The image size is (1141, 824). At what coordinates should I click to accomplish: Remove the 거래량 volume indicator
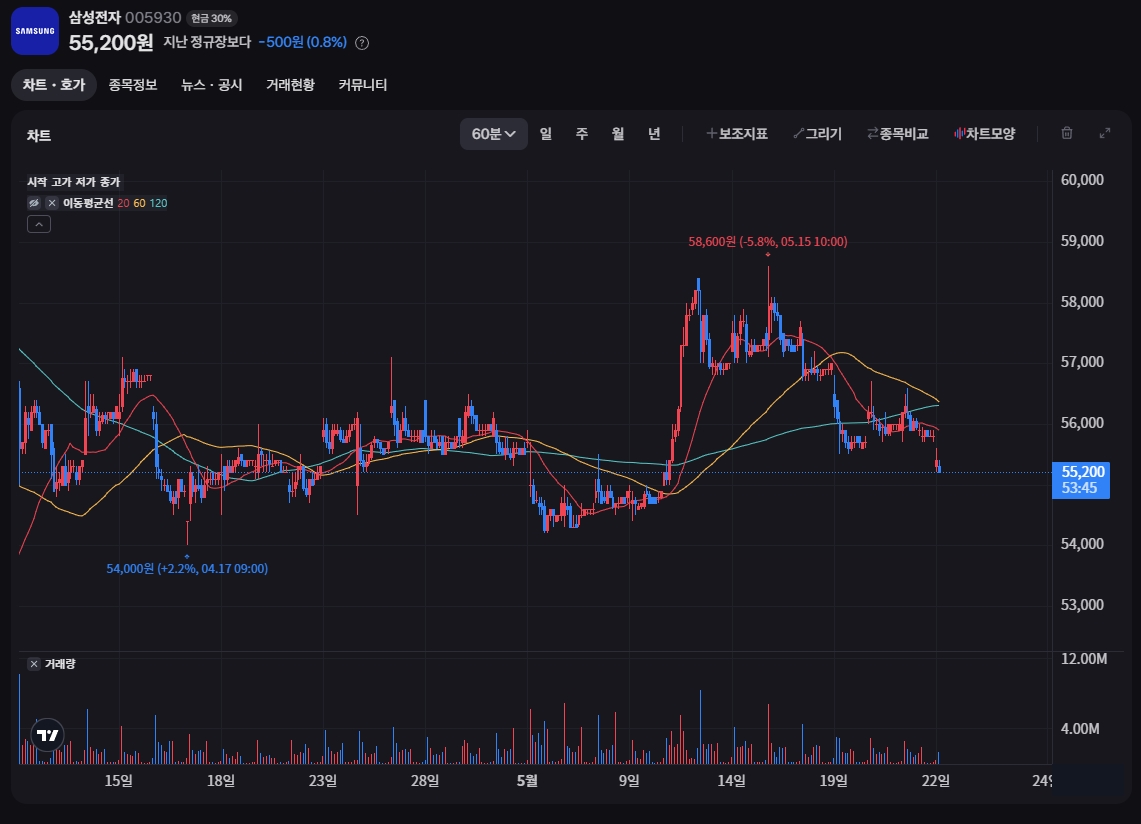click(34, 664)
